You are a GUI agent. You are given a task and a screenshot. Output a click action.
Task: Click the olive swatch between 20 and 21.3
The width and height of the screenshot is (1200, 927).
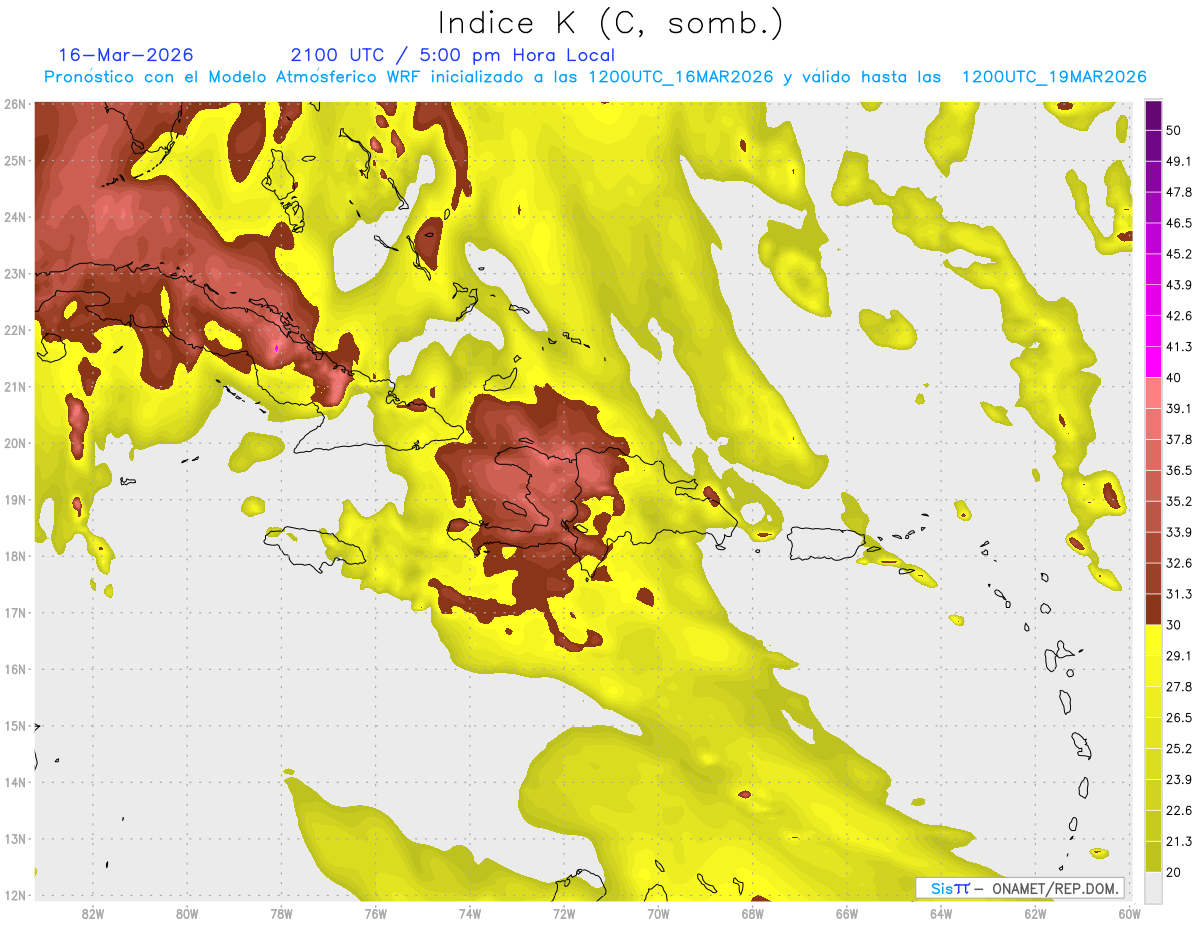click(x=1152, y=857)
